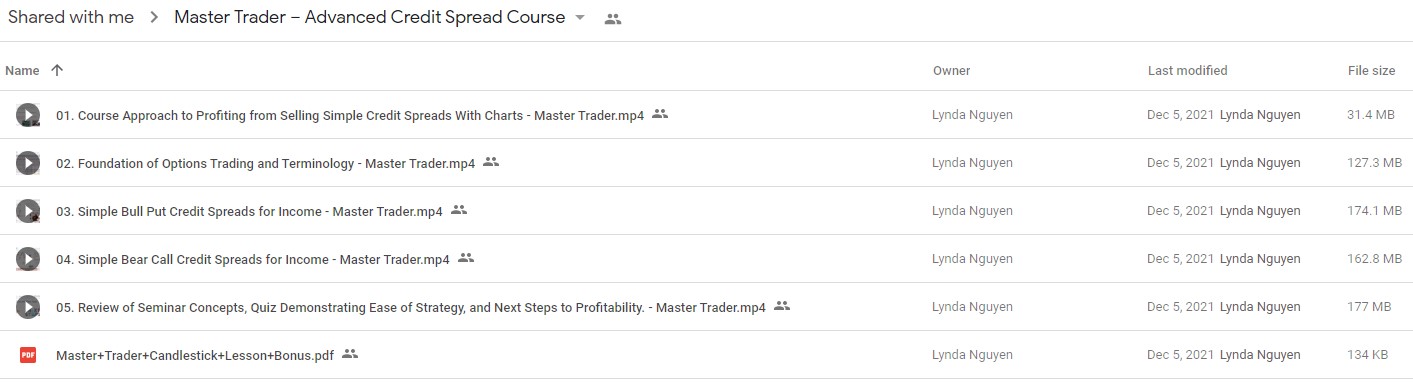Sort by Last modified column header
This screenshot has width=1413, height=388.
[1187, 70]
